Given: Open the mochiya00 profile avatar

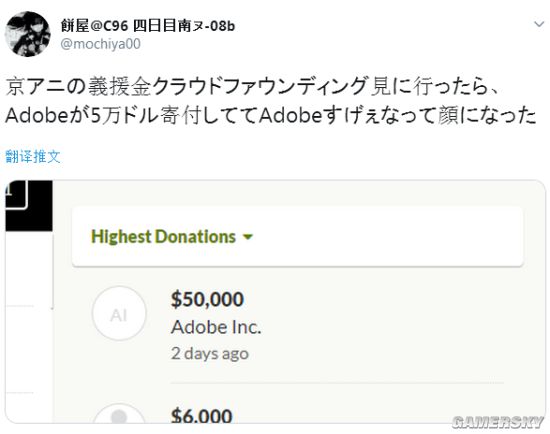Looking at the screenshot, I should [x=28, y=34].
